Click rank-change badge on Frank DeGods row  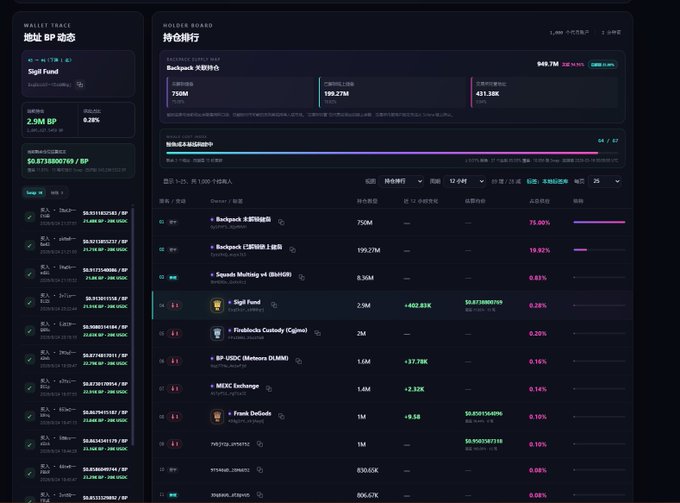pos(175,416)
